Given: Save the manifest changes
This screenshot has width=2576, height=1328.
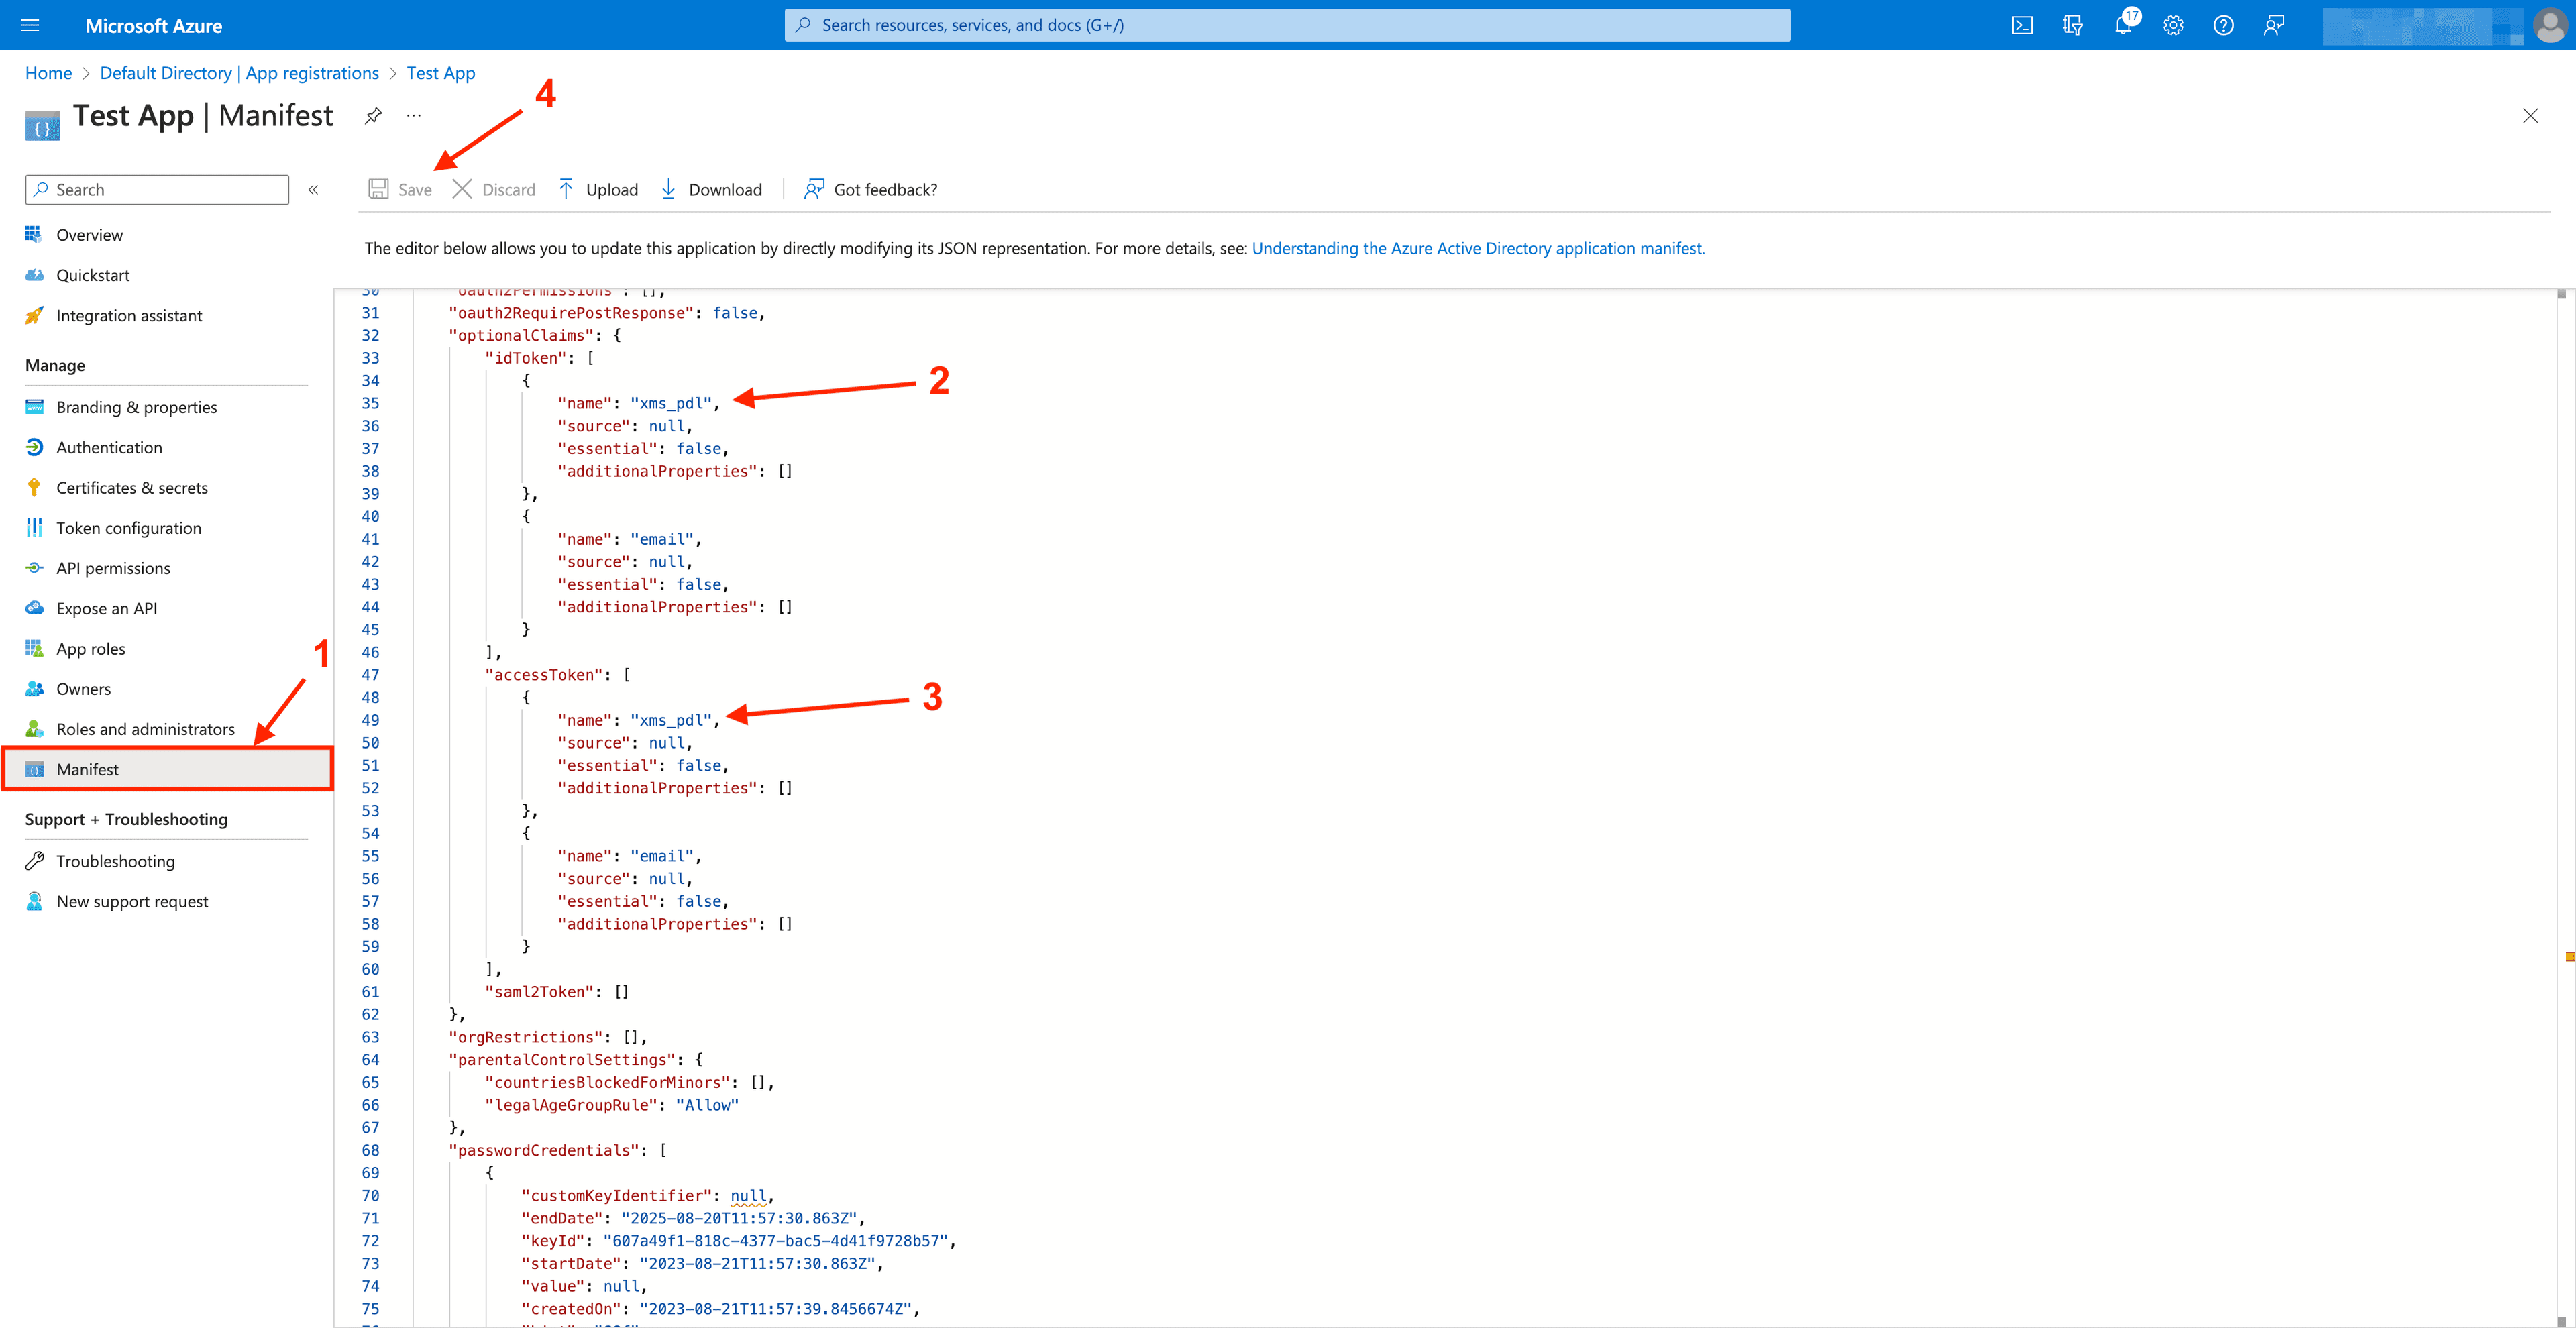Looking at the screenshot, I should click(400, 190).
